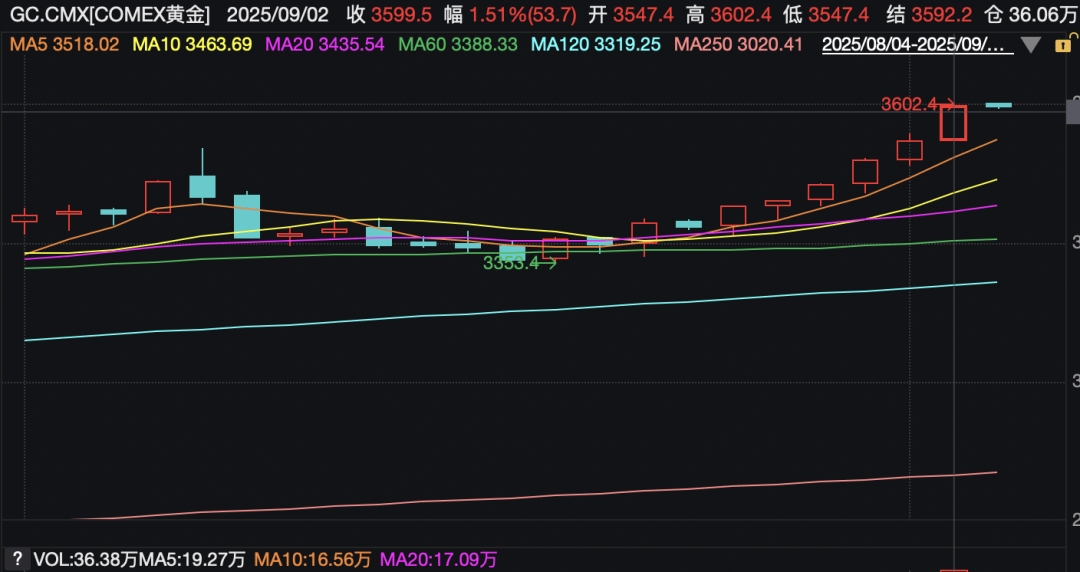Click the 3353.4 low price arrow marker
This screenshot has width=1080, height=572.
[518, 263]
